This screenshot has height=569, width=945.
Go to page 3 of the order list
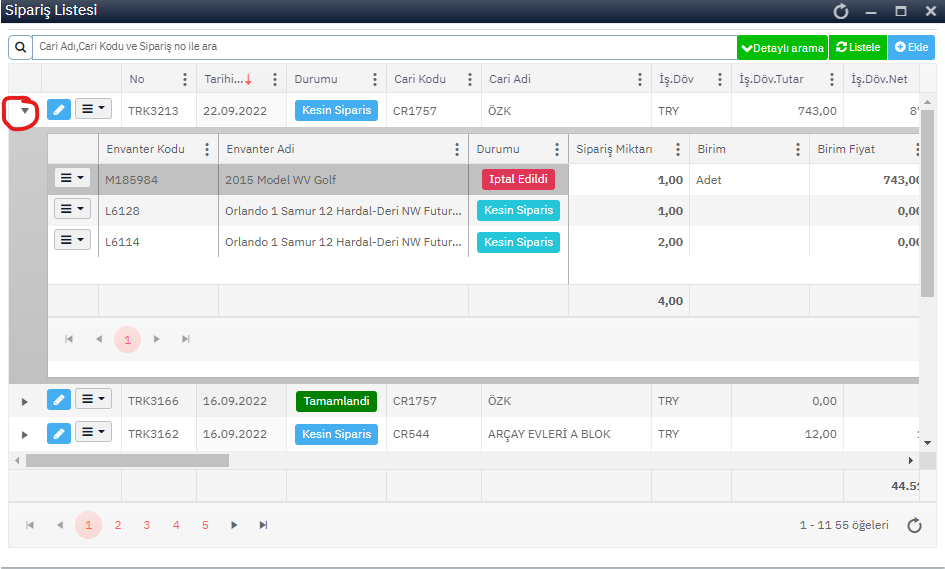point(147,525)
